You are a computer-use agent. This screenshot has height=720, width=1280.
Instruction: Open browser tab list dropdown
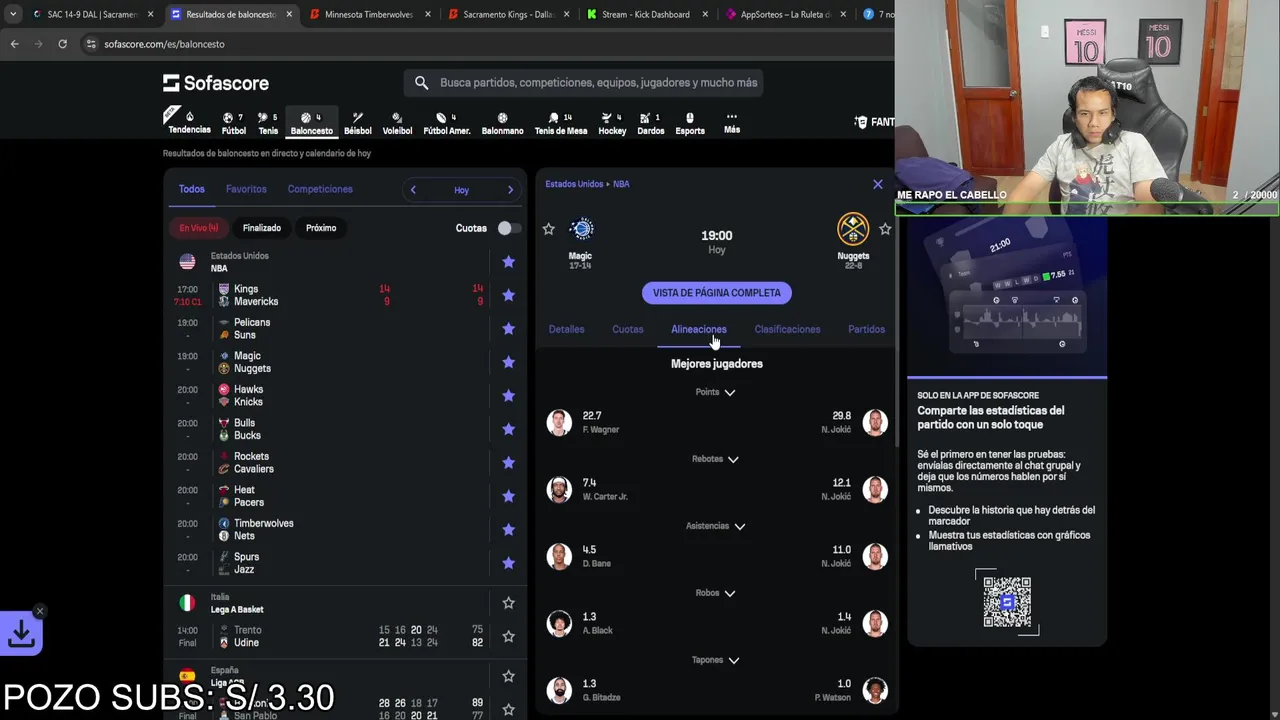[x=13, y=14]
